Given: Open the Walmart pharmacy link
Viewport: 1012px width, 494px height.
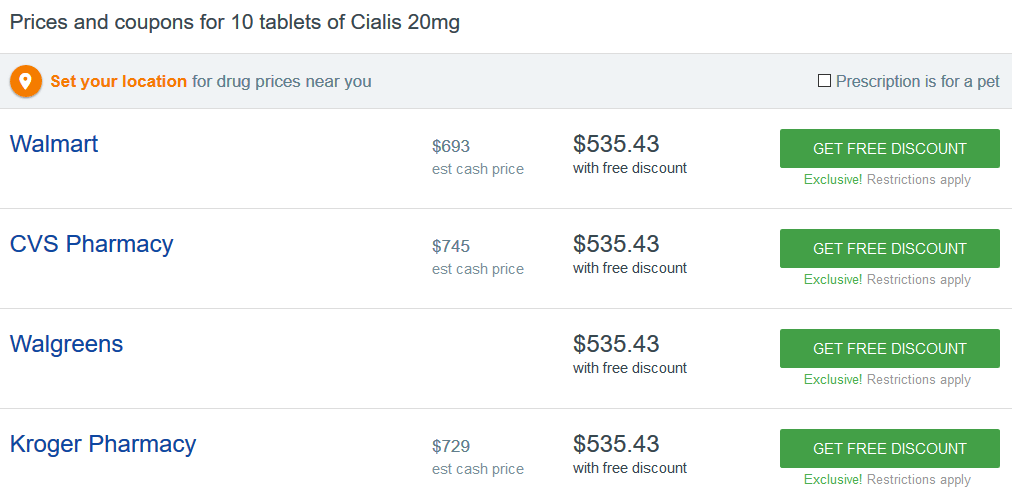Looking at the screenshot, I should [54, 143].
